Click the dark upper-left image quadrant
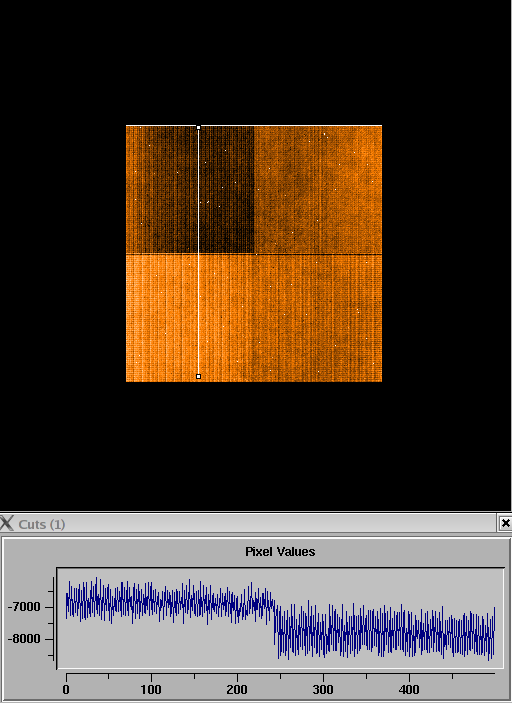This screenshot has width=512, height=703. click(x=190, y=190)
